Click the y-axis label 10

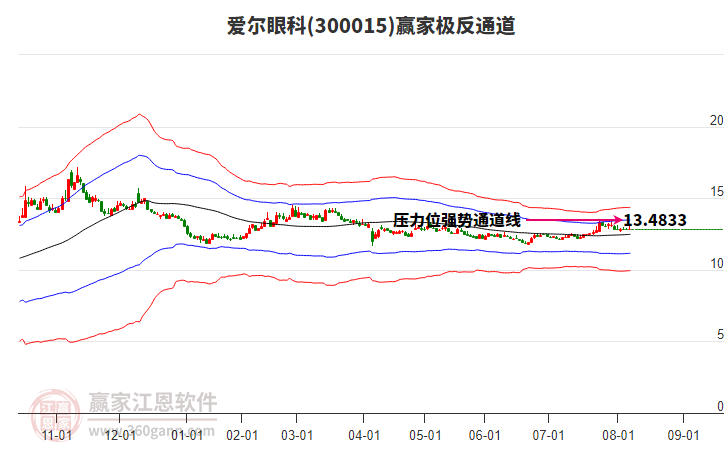coord(716,263)
